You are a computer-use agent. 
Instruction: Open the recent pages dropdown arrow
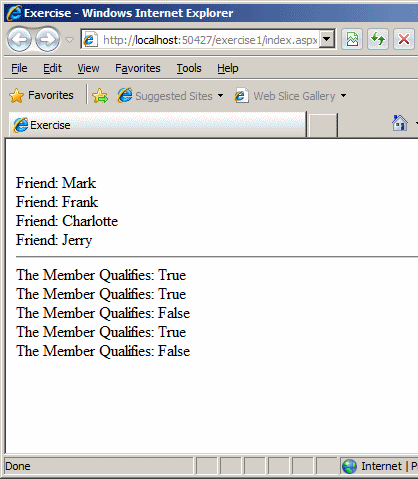coord(69,40)
